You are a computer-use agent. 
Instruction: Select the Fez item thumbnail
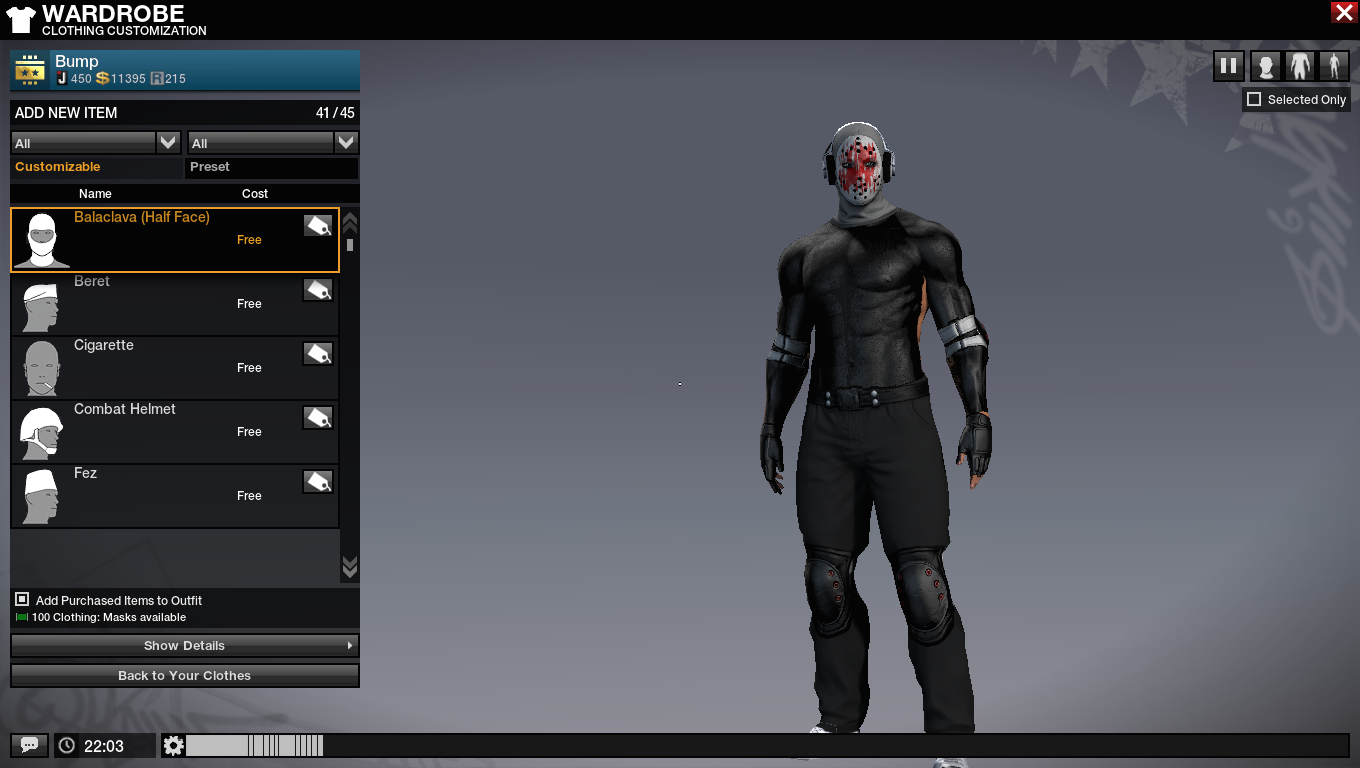click(41, 496)
